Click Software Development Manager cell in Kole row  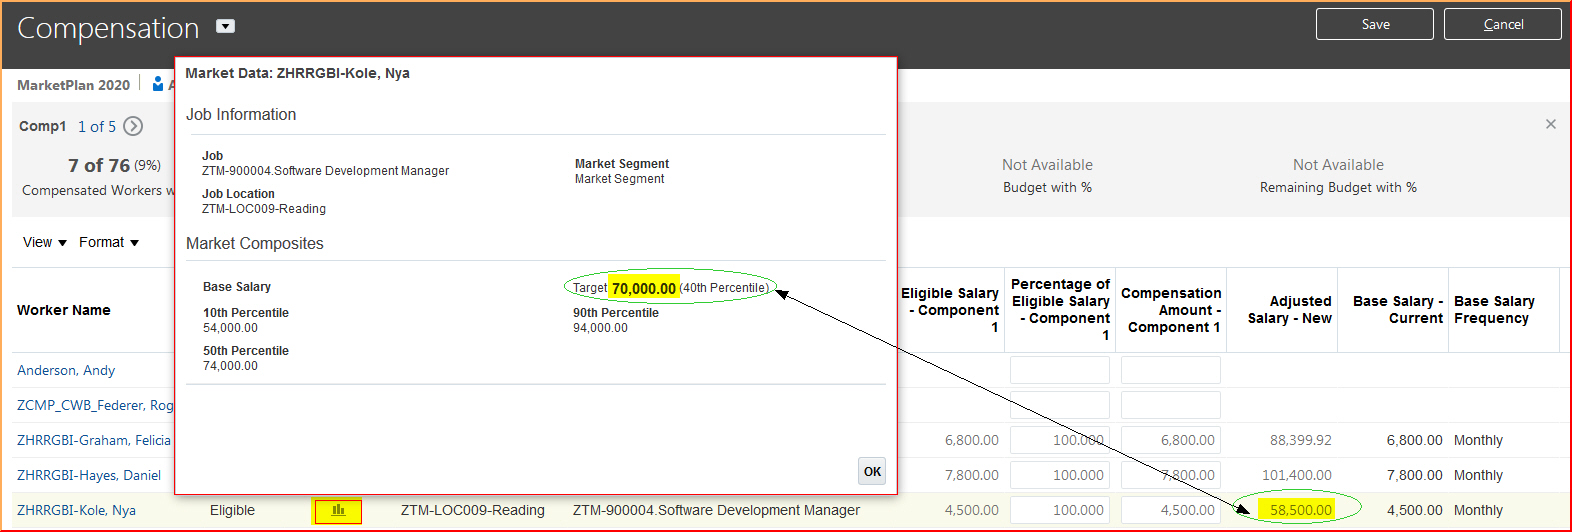click(716, 510)
